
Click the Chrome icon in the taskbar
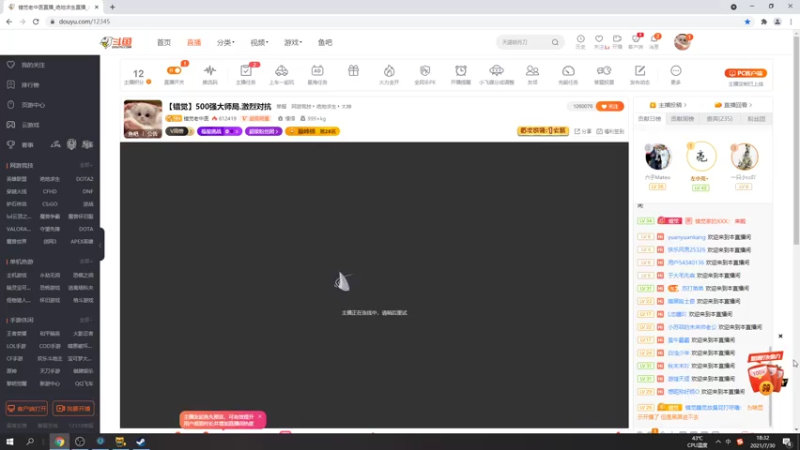click(x=60, y=441)
